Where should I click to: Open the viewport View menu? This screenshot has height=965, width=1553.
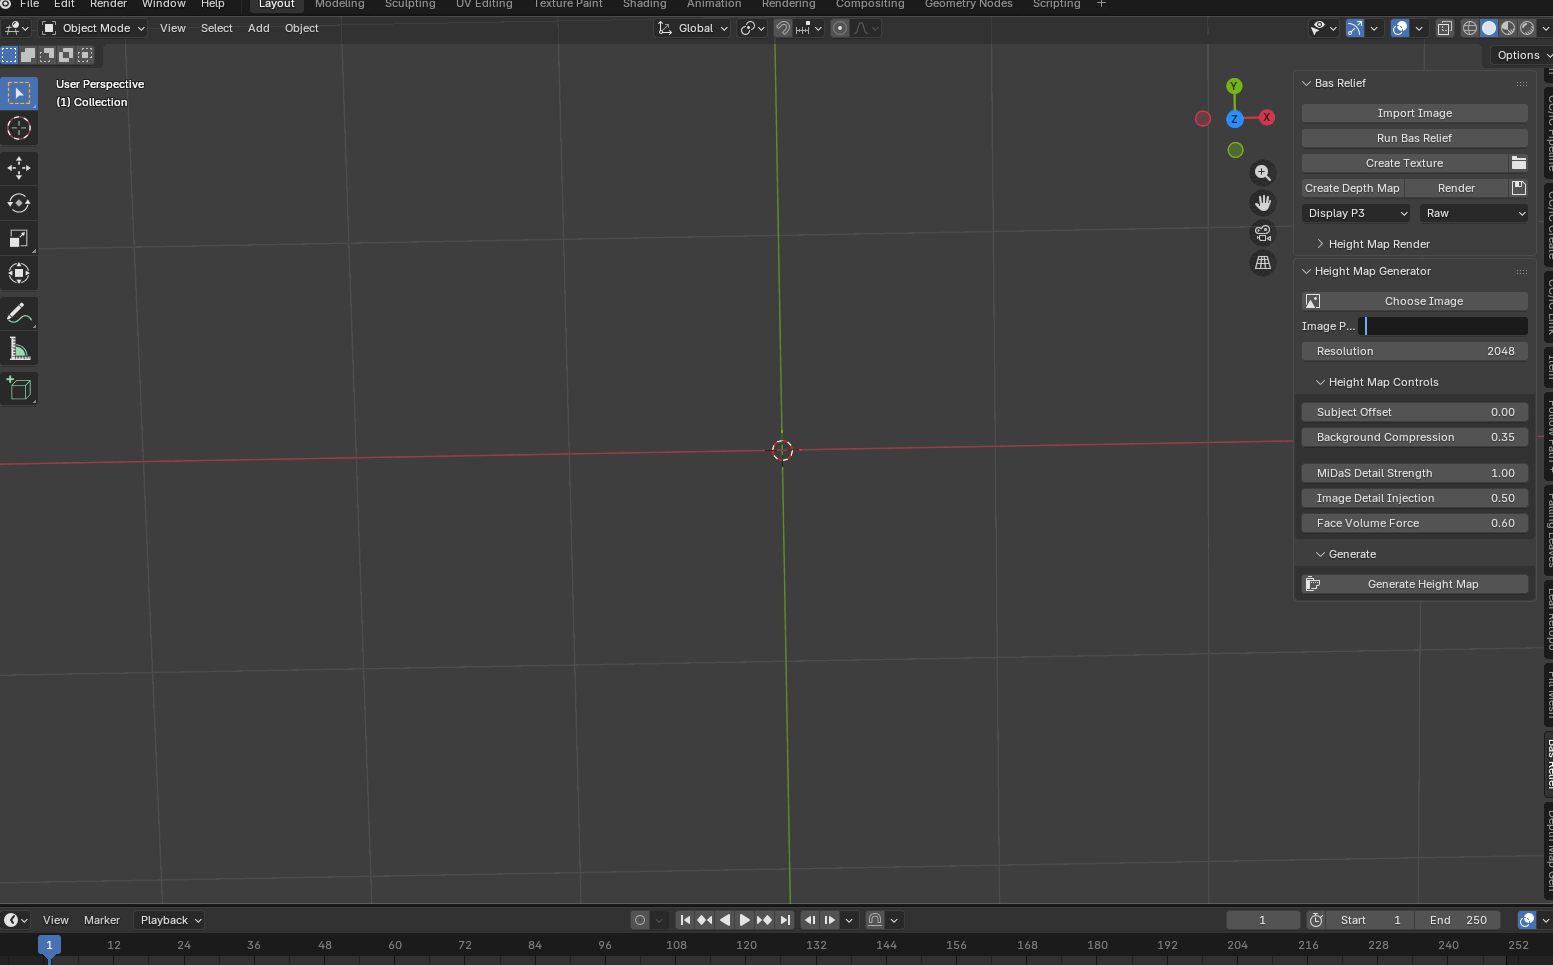pyautogui.click(x=173, y=28)
